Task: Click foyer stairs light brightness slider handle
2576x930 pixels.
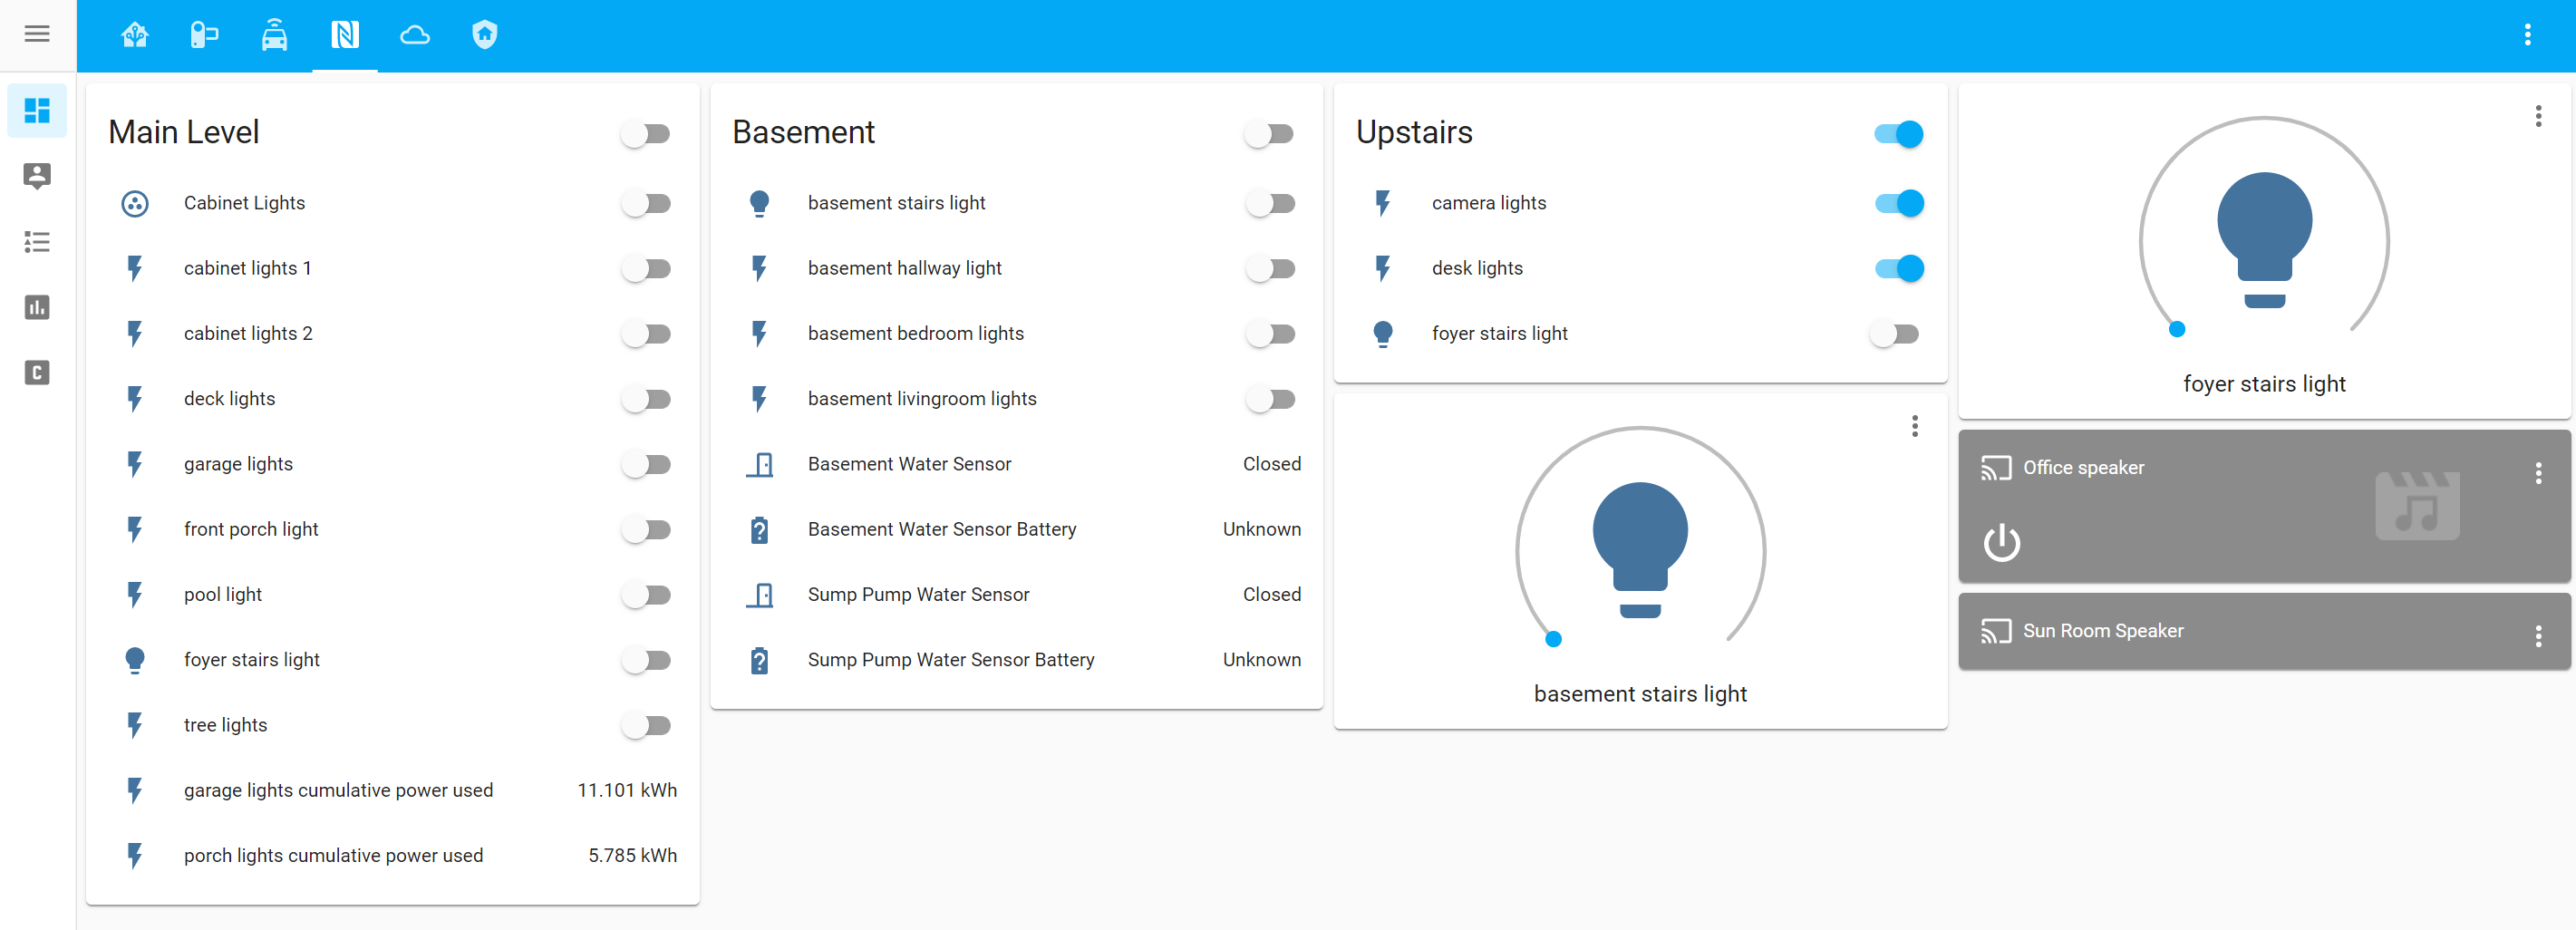Action: point(2177,329)
